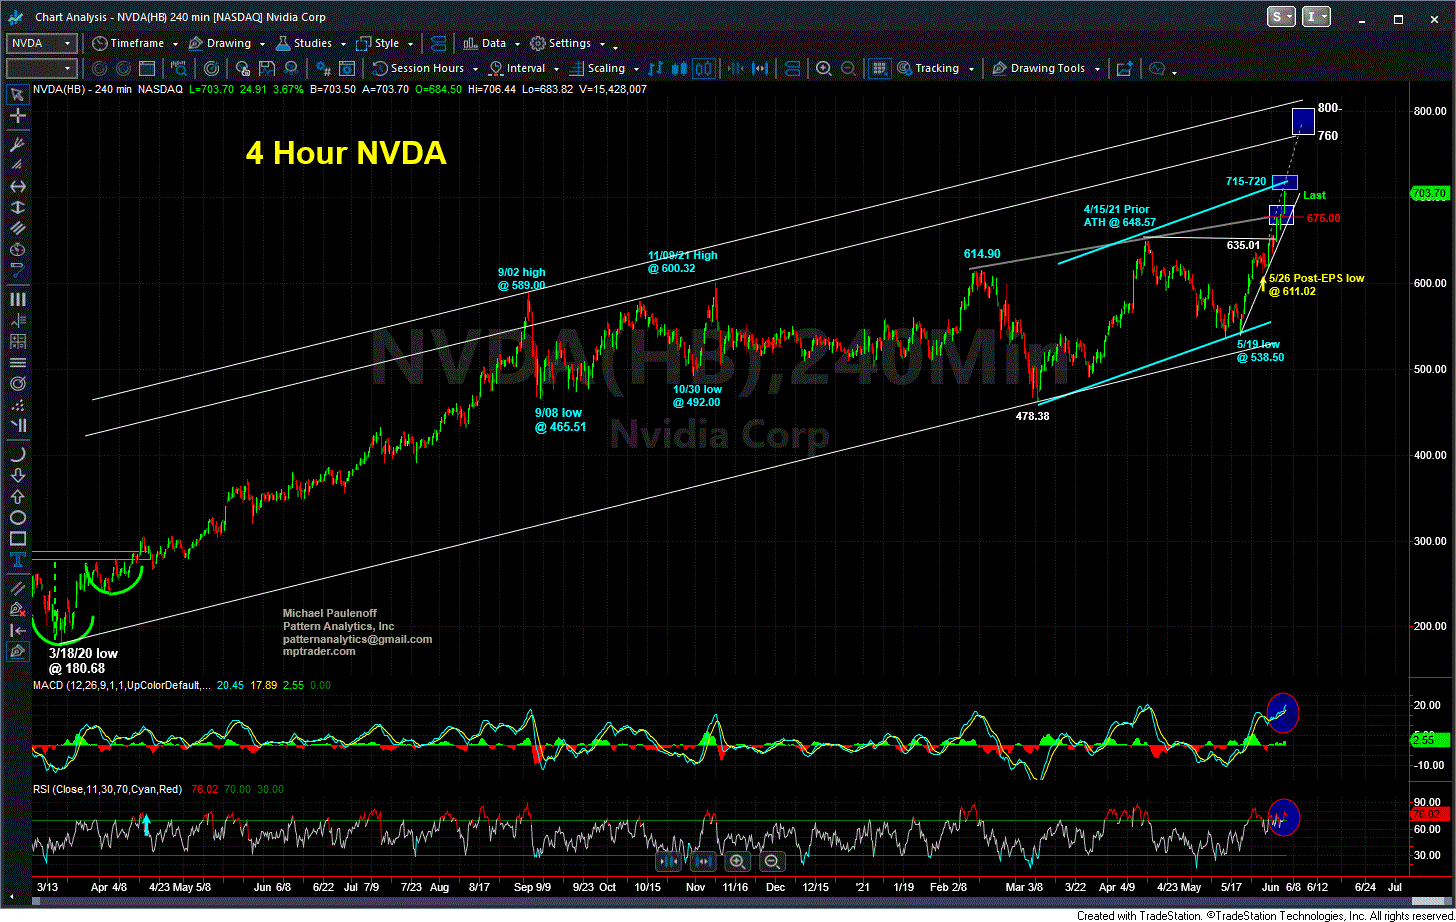The height and width of the screenshot is (922, 1456).
Task: Toggle the I interval link button
Action: [1318, 16]
